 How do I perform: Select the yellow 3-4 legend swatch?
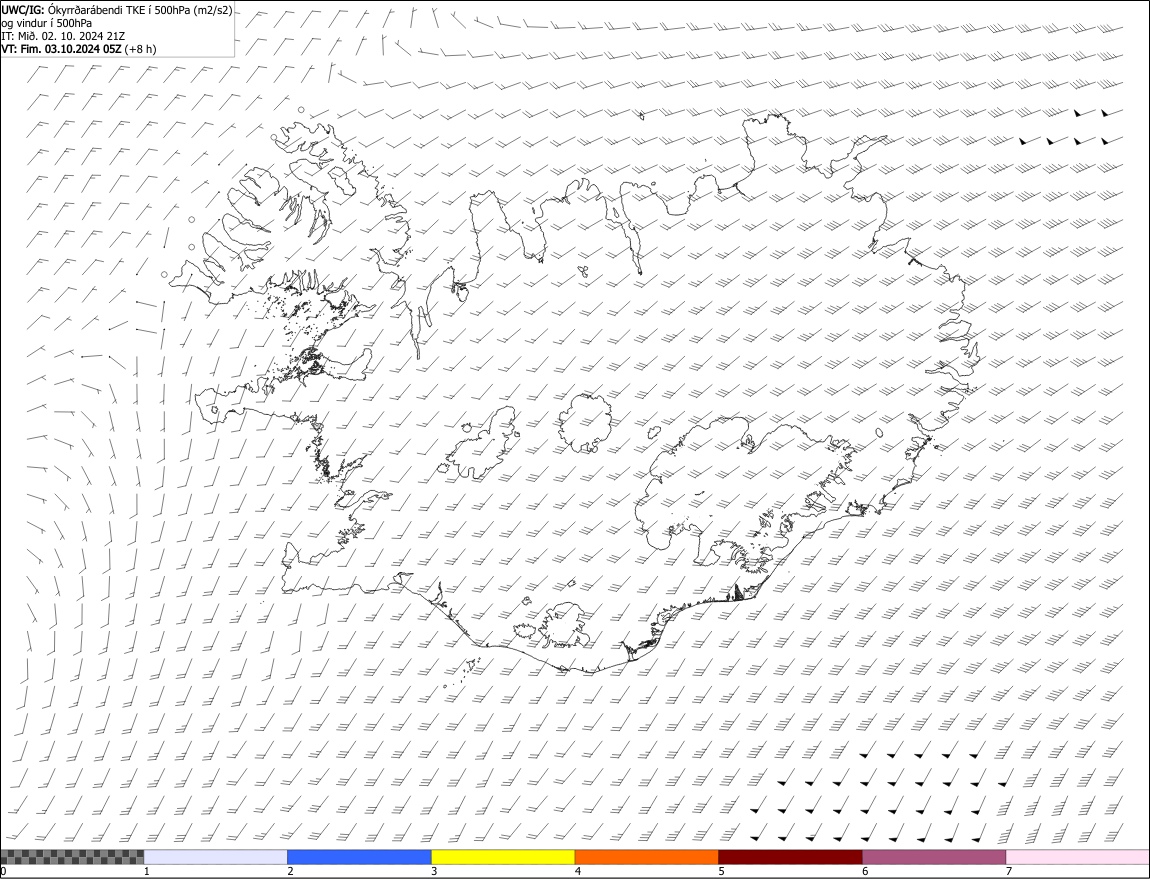coord(503,857)
